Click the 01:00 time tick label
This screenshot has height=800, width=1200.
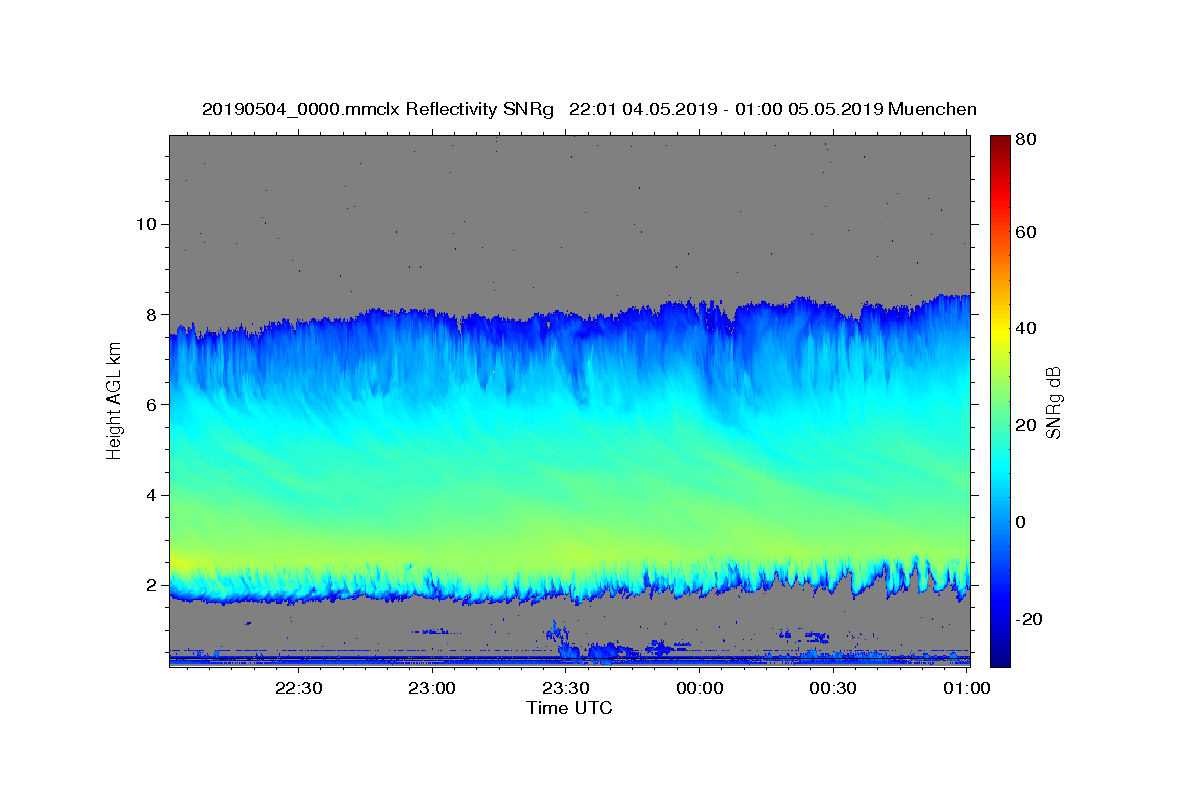[x=967, y=688]
